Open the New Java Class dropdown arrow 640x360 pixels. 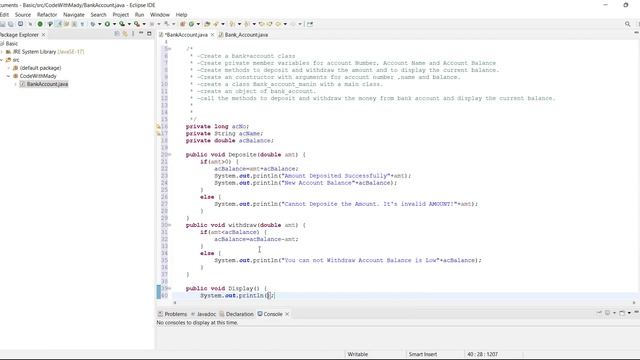(x=198, y=24)
